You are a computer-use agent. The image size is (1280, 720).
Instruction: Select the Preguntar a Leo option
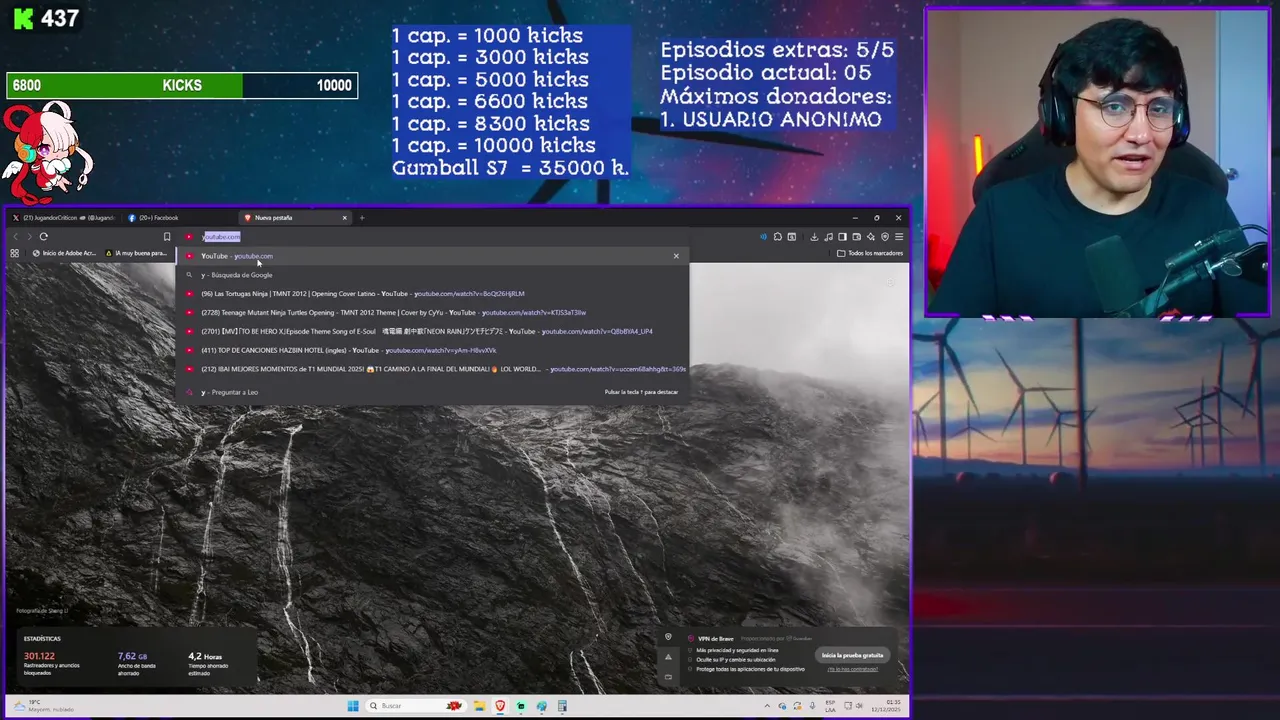pyautogui.click(x=434, y=392)
